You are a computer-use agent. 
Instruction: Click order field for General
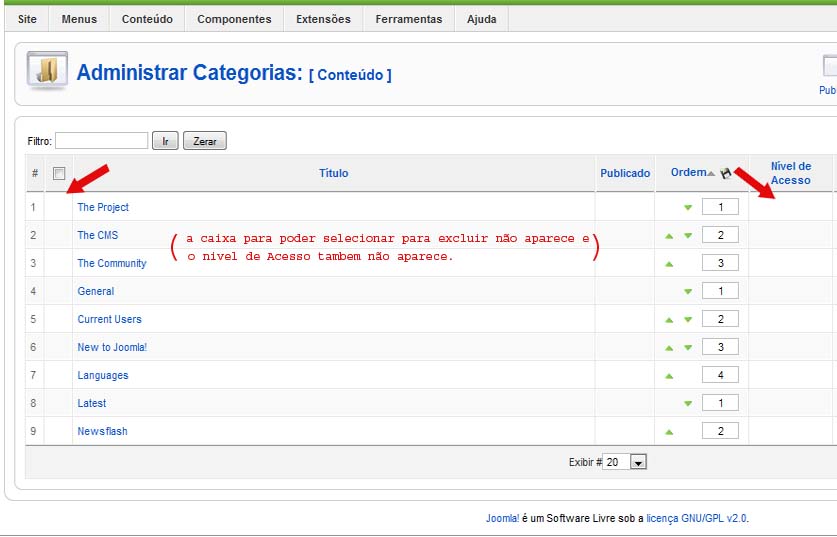point(720,291)
